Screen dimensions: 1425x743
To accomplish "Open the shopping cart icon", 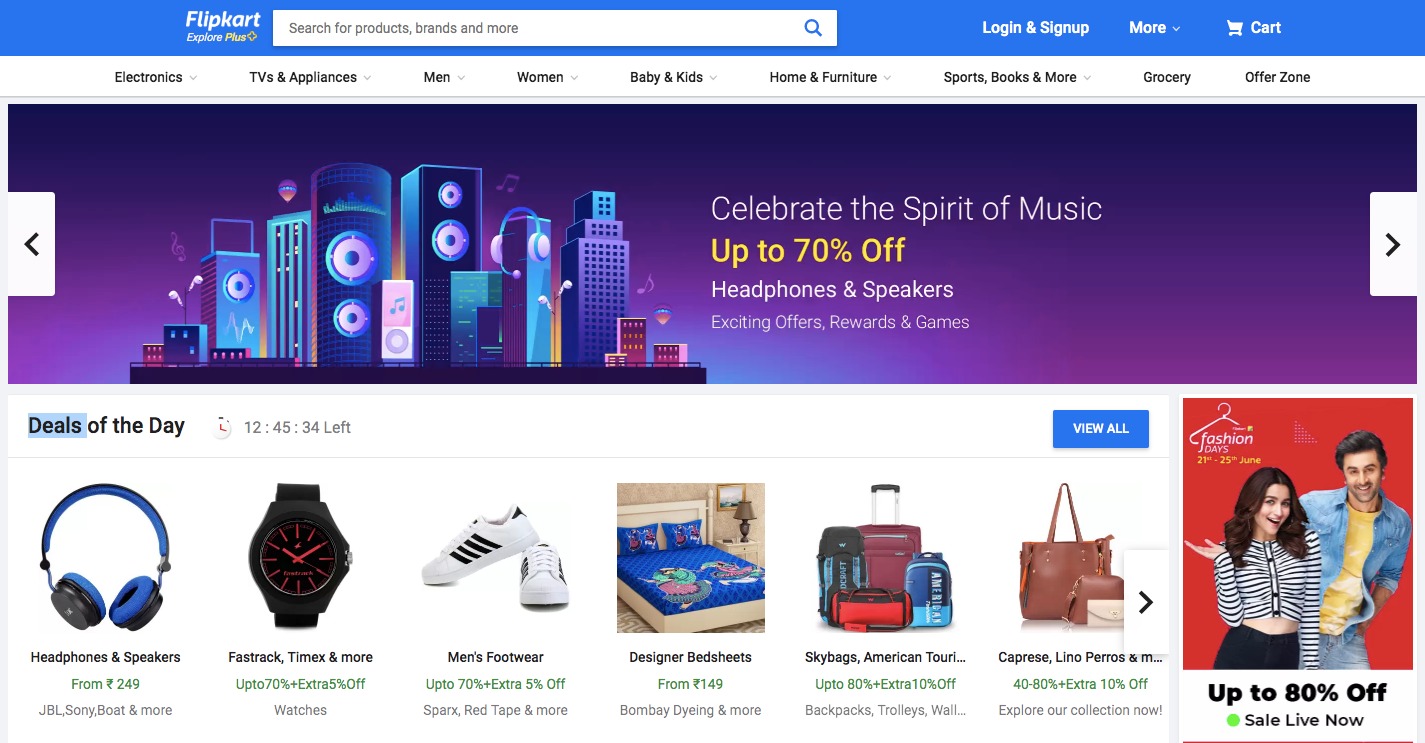I will 1235,28.
